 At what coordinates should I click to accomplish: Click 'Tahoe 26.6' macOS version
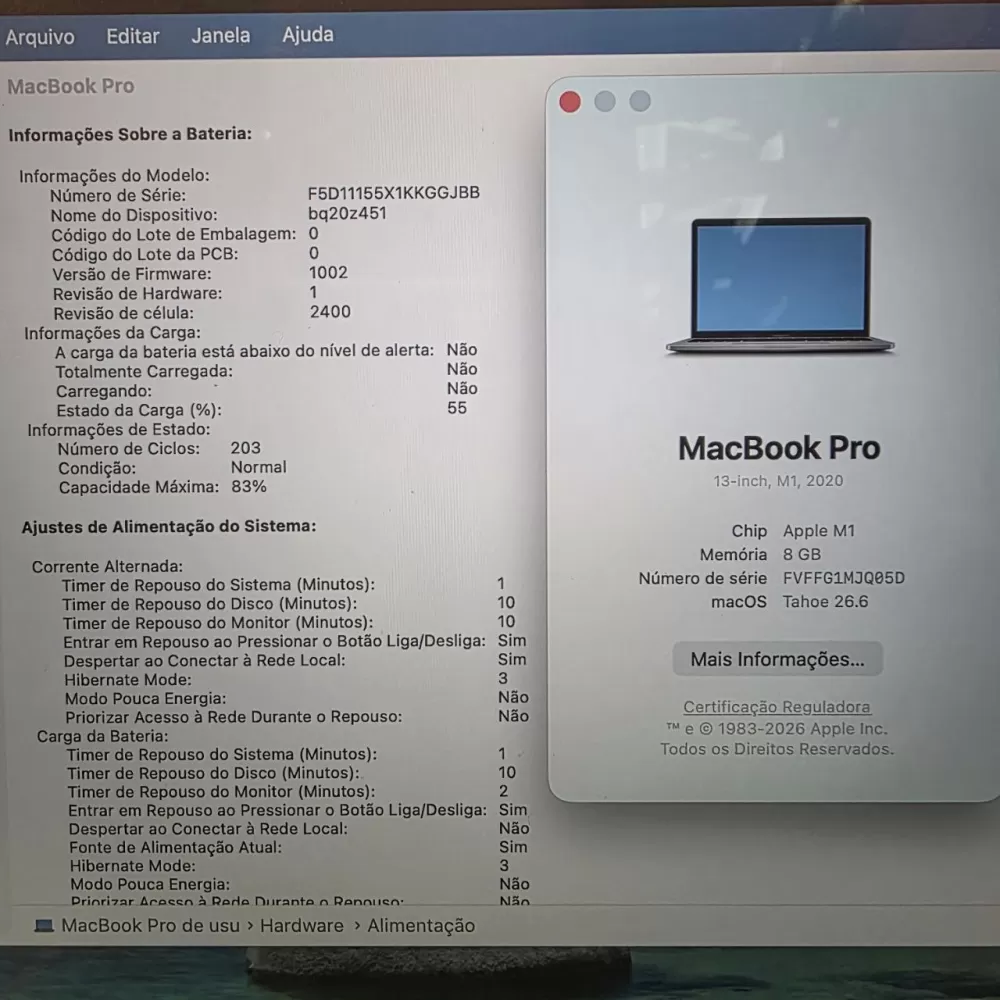point(825,601)
